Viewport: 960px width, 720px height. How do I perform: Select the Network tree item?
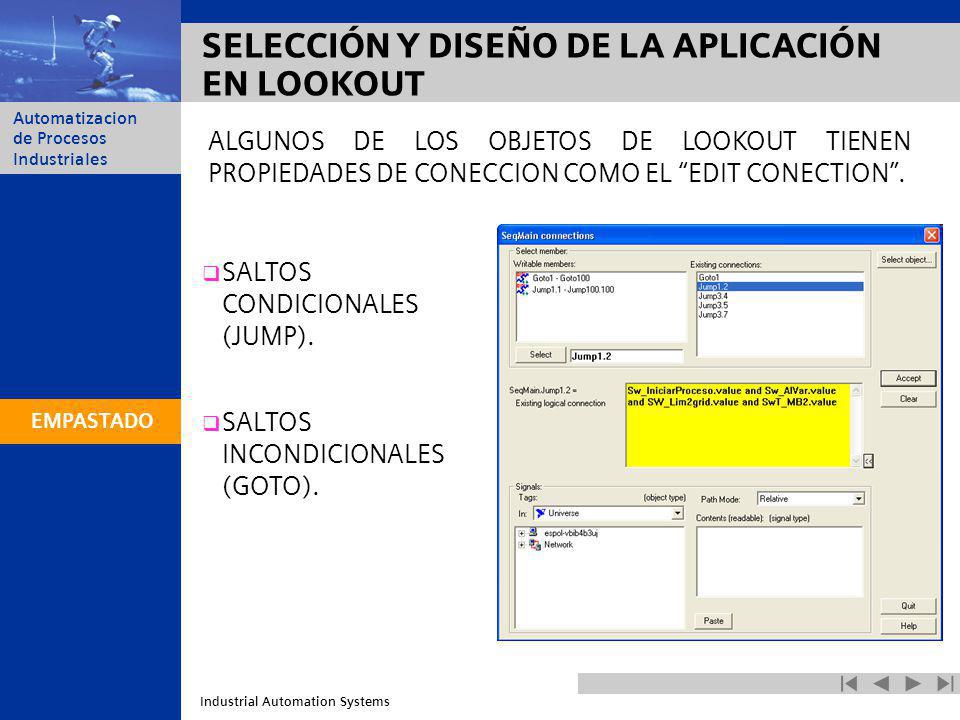click(558, 545)
